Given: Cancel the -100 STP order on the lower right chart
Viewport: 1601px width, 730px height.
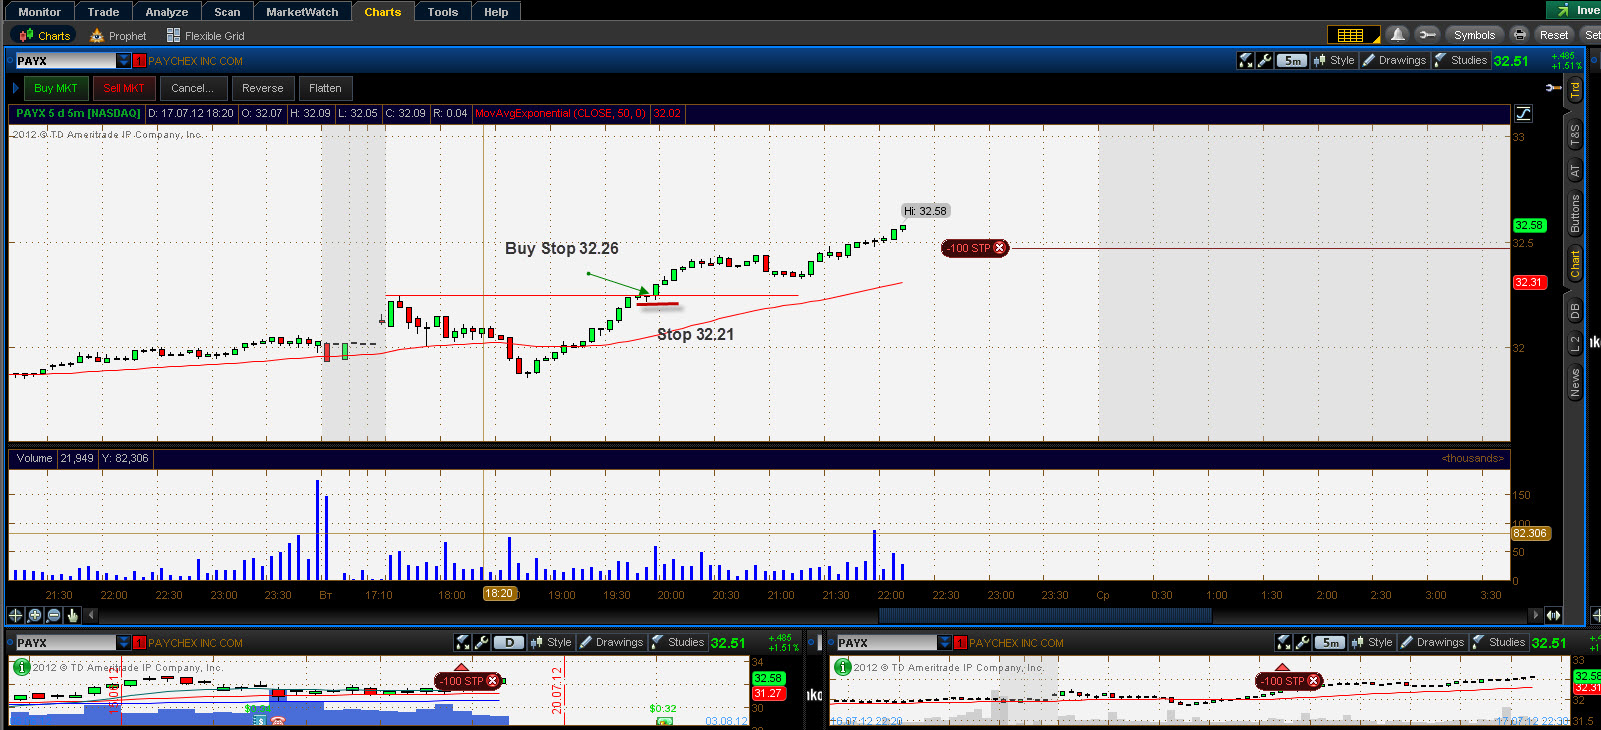Looking at the screenshot, I should pyautogui.click(x=1313, y=681).
